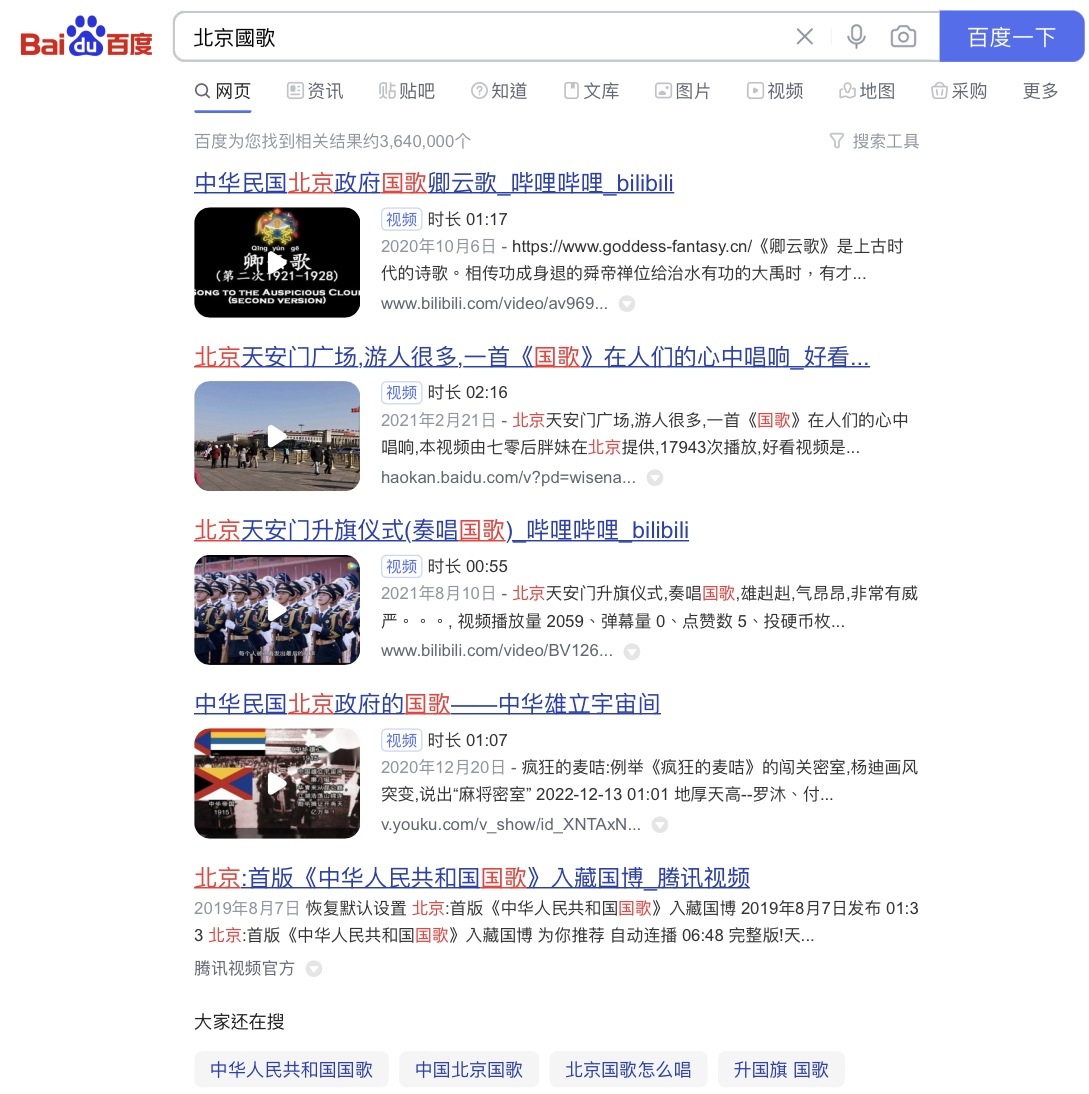Click the v.youku.com/v_show URL

click(x=511, y=825)
